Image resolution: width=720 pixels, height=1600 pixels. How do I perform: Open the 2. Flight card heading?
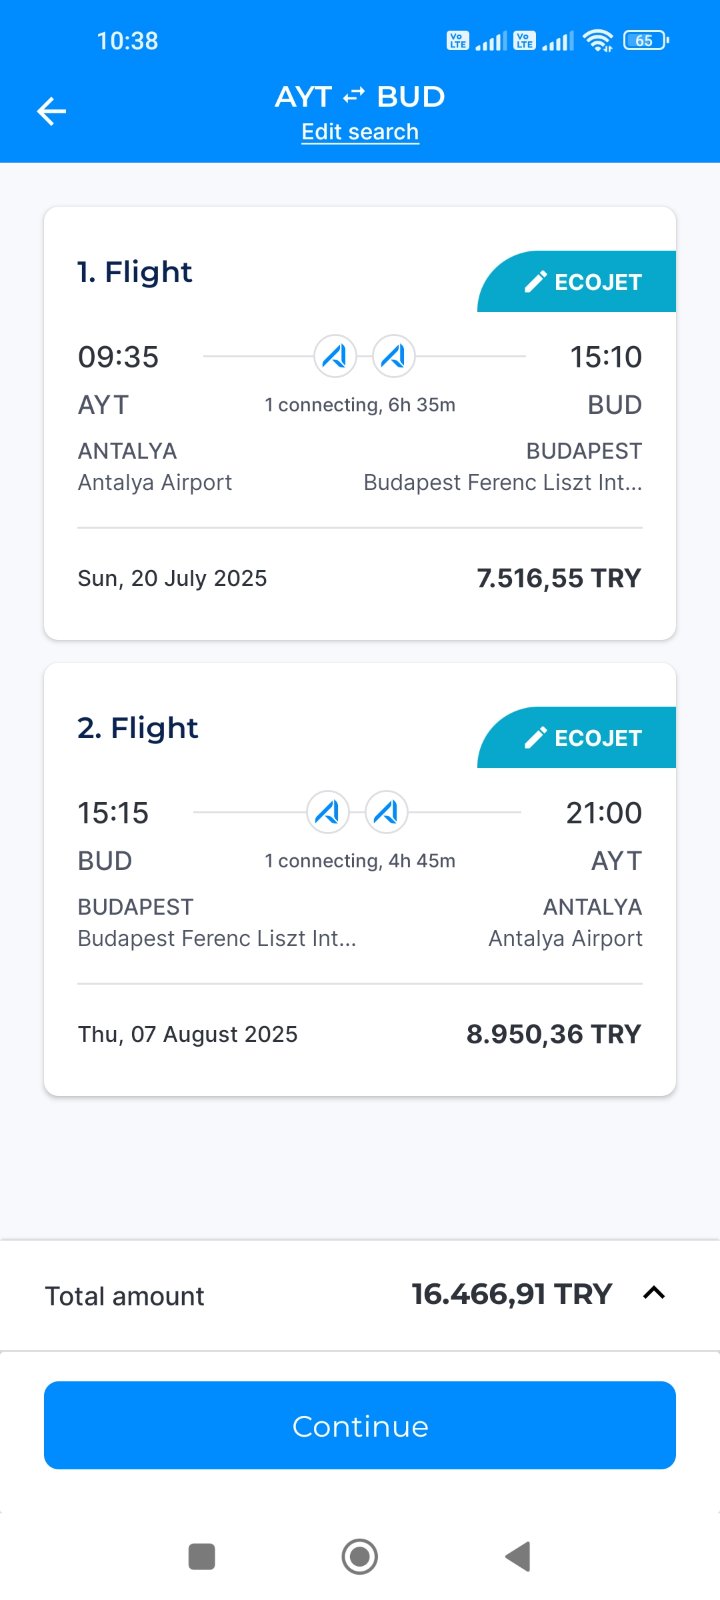138,728
